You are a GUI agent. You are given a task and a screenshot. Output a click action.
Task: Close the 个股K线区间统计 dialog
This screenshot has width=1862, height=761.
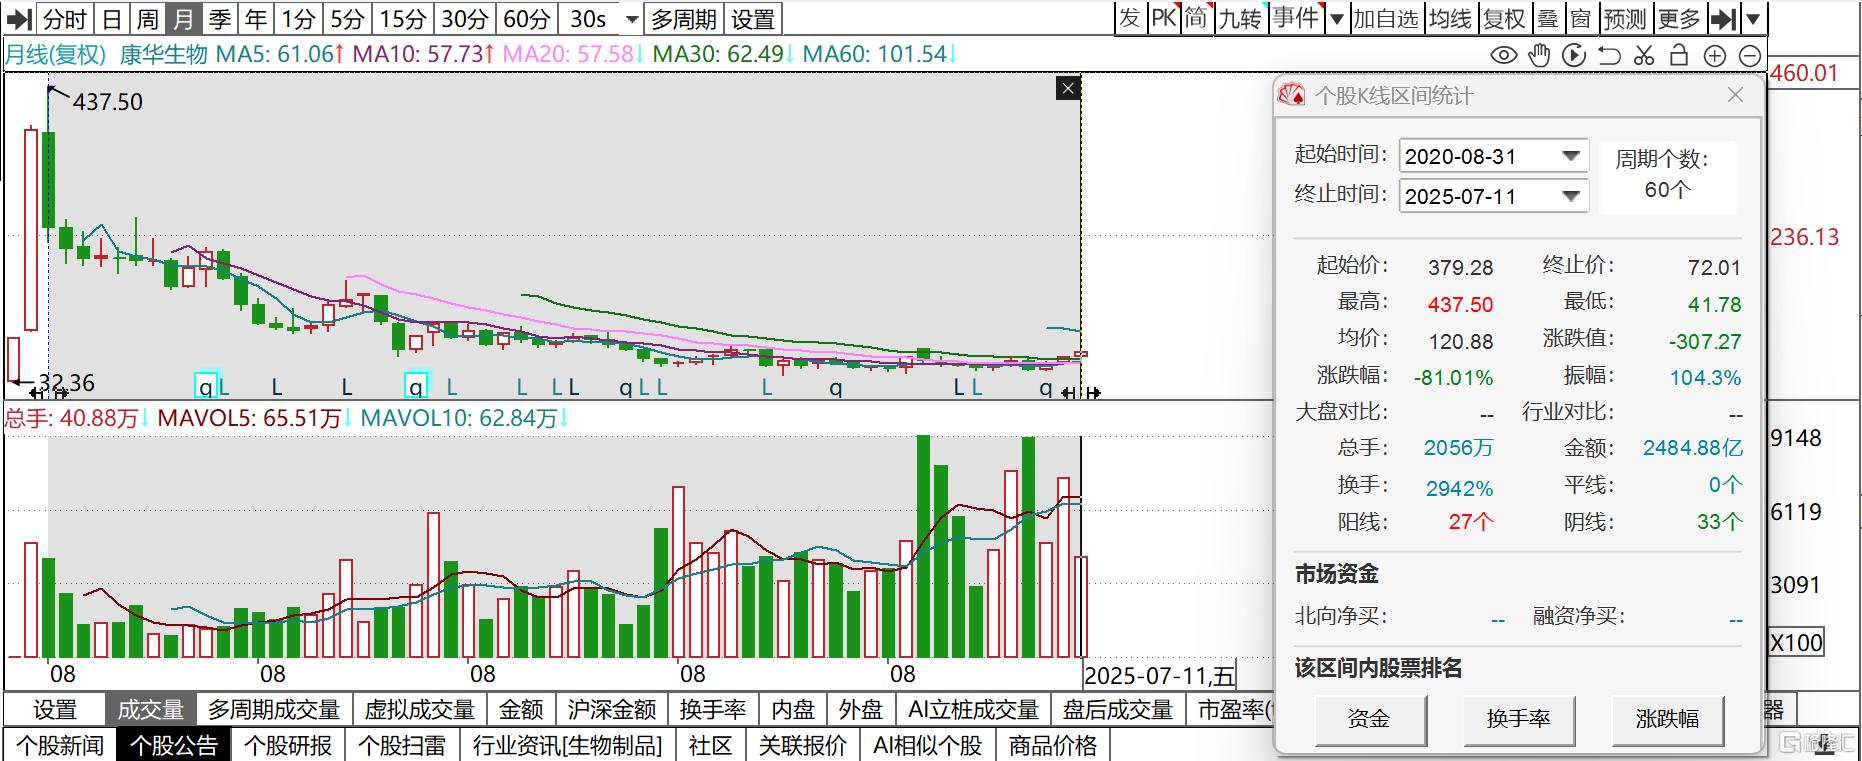tap(1735, 95)
